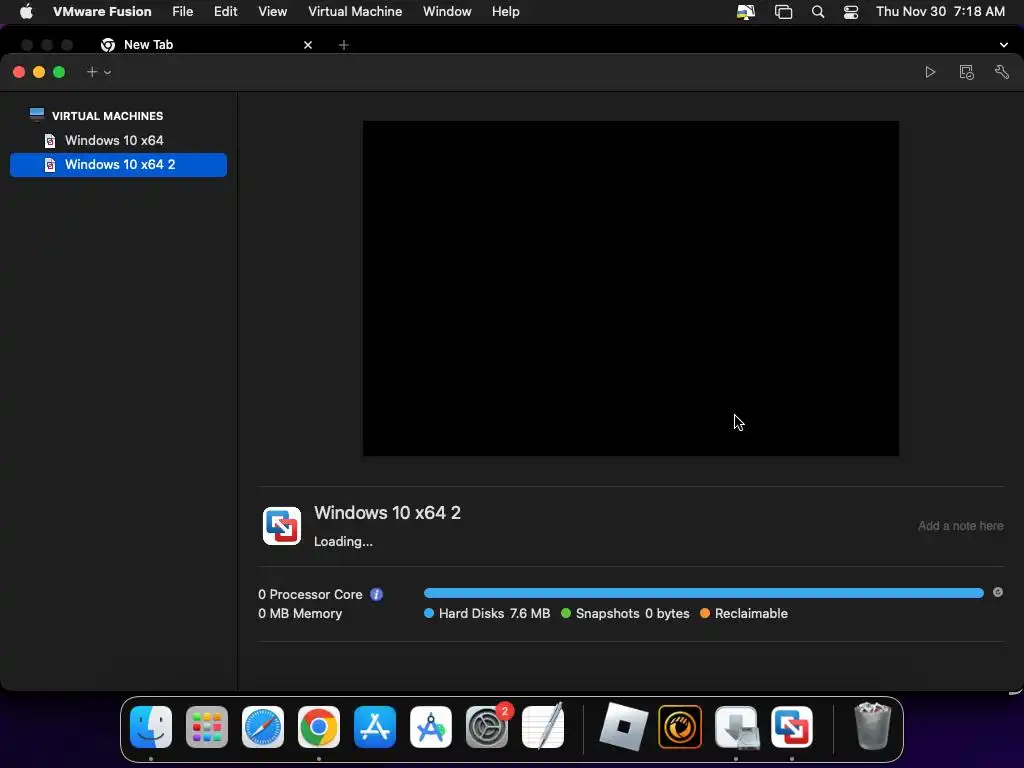
Task: Click the date and time in menu bar
Action: [x=940, y=11]
